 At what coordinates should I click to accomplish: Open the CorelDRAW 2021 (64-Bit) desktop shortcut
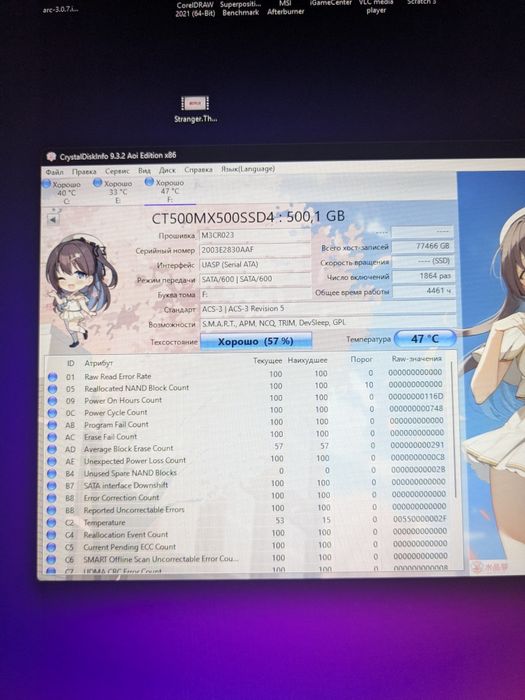click(195, 8)
